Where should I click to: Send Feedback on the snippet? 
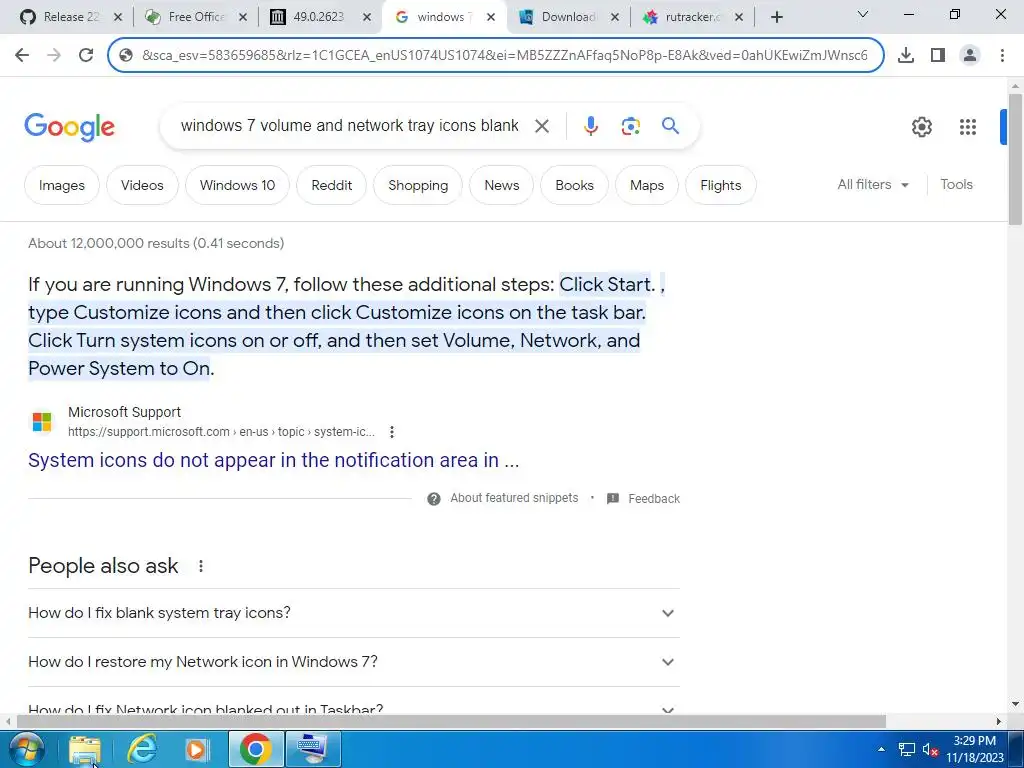[x=643, y=499]
